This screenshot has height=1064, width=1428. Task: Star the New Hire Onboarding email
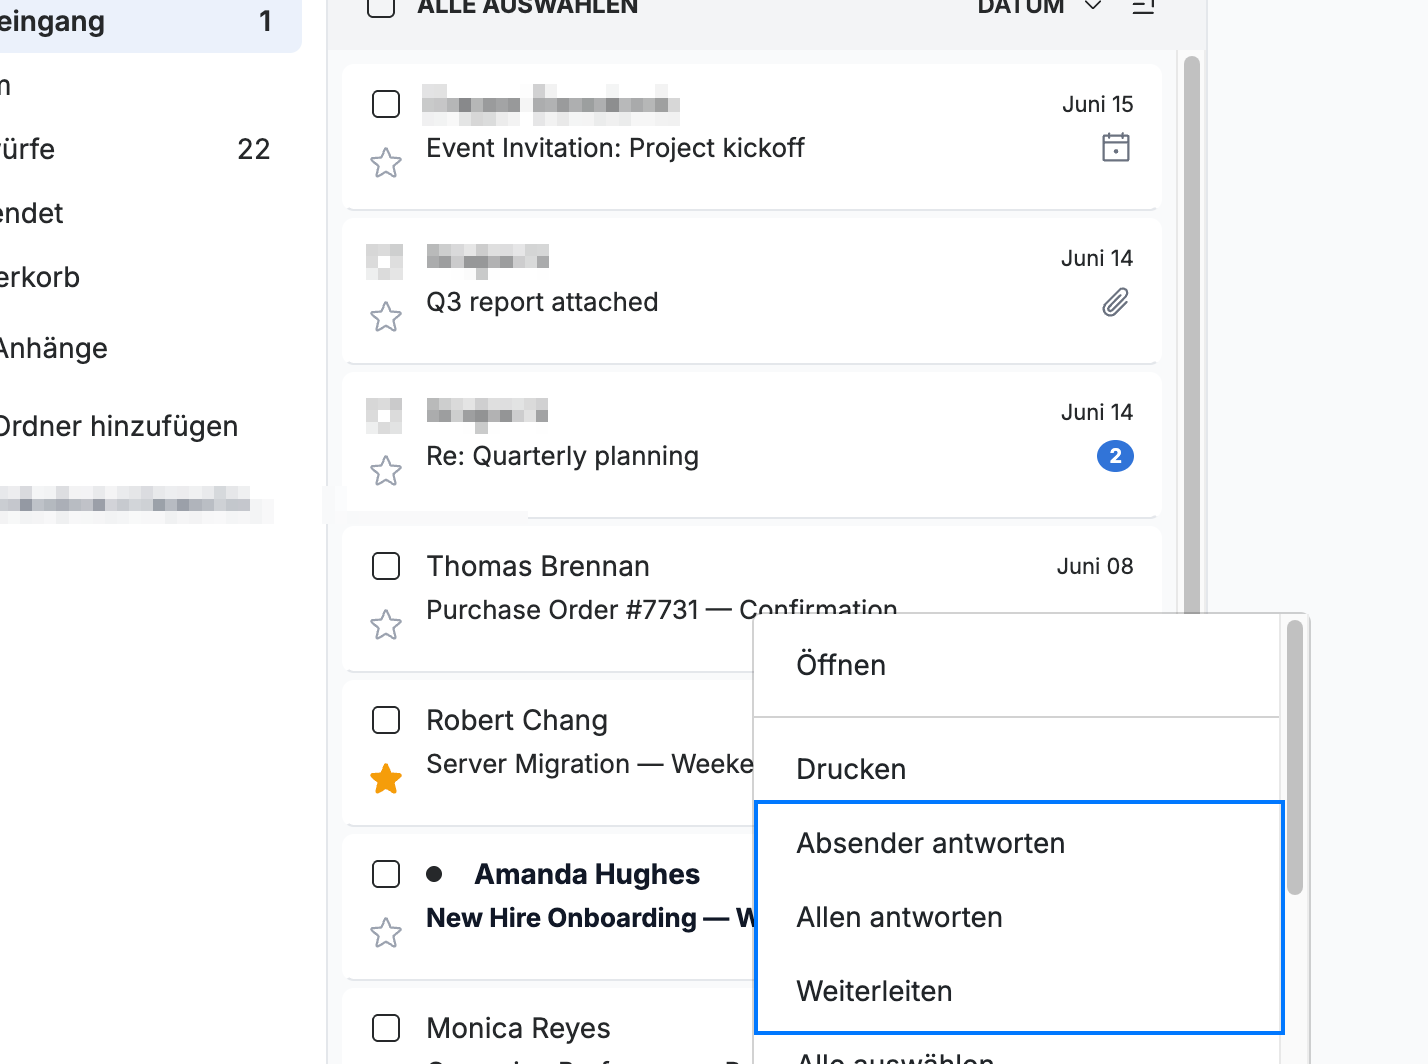[386, 932]
